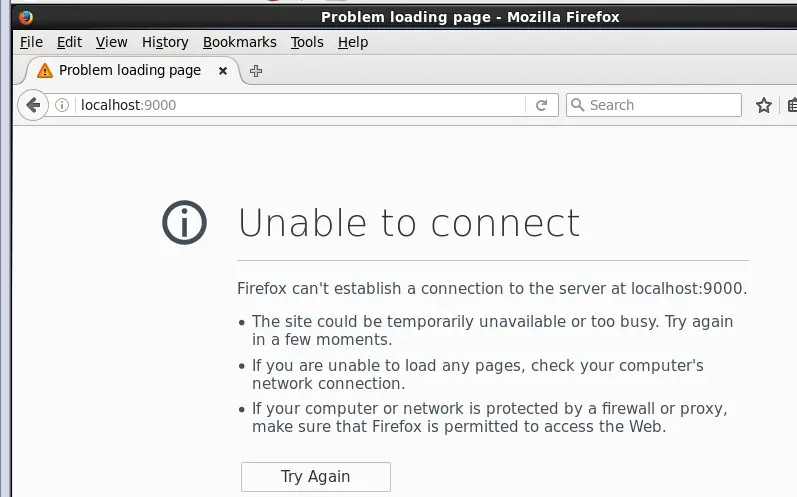Open the Help menu
Screen dimensions: 797x497
click(x=353, y=42)
